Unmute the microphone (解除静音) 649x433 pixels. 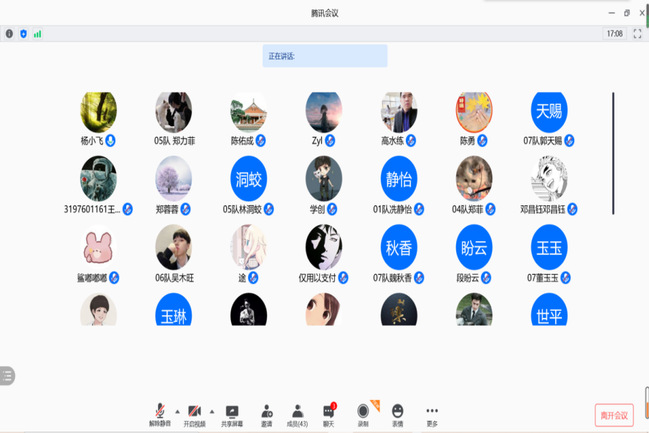tap(160, 412)
